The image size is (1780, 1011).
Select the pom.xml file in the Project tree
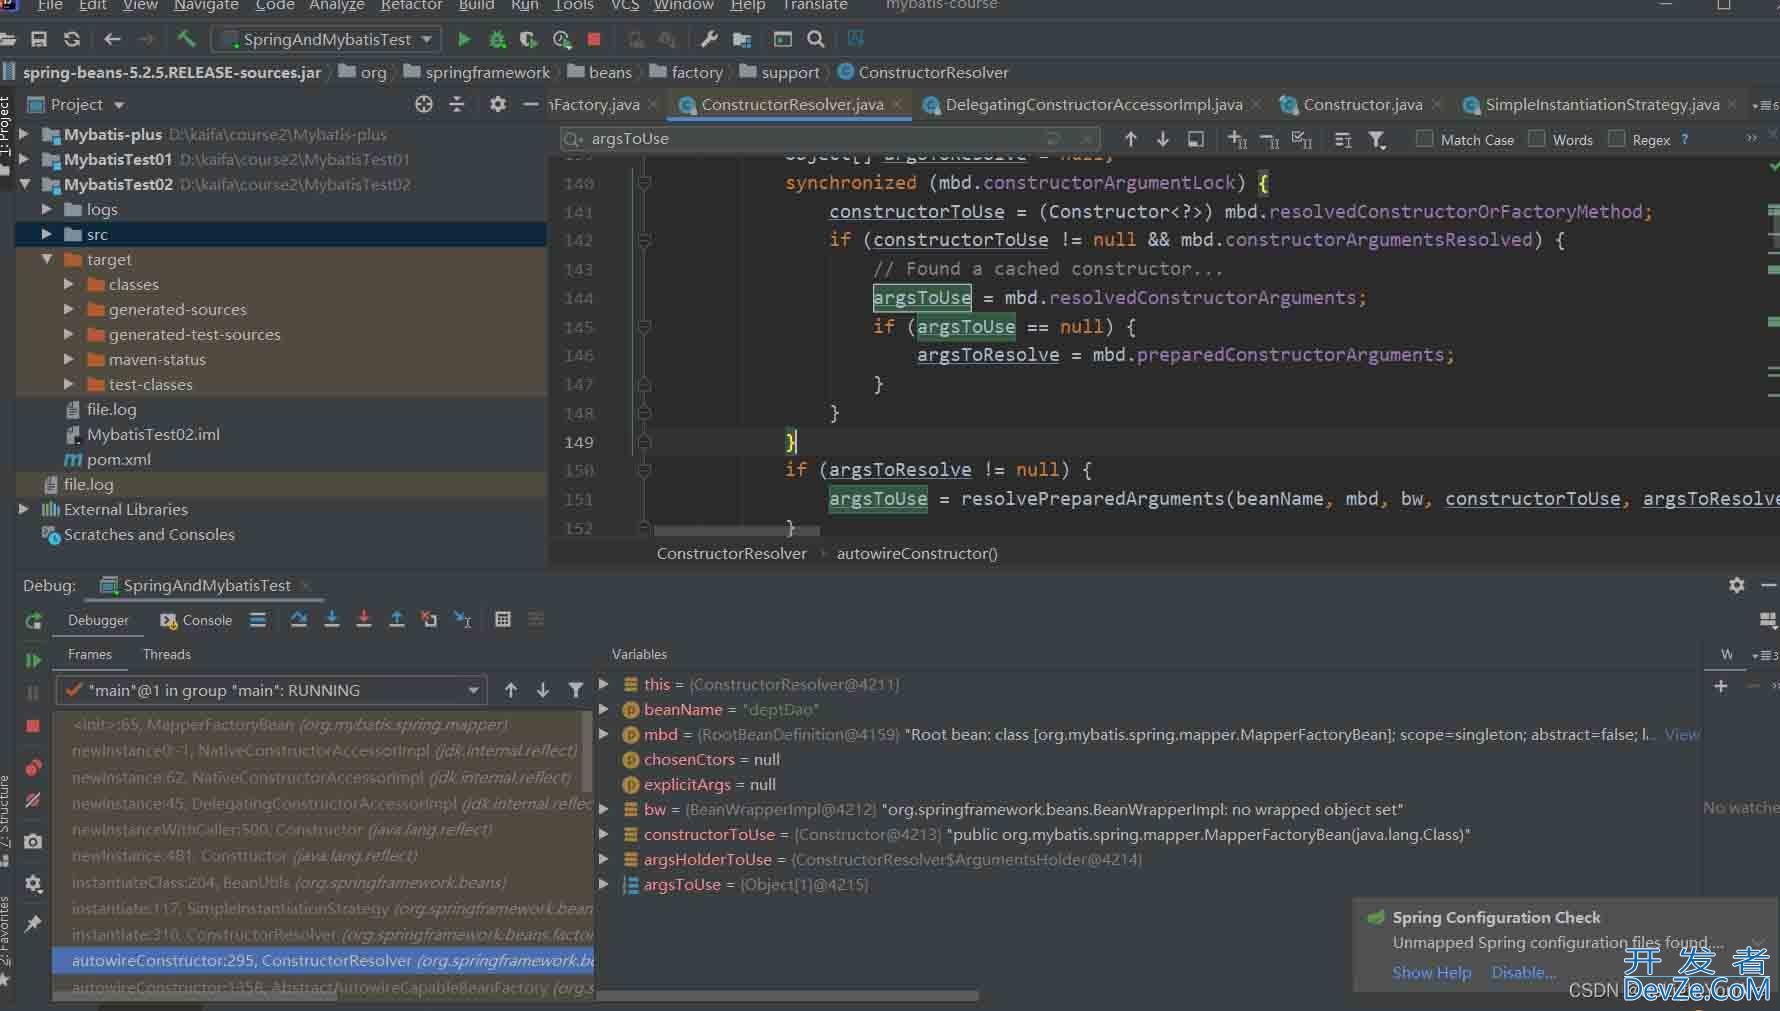click(x=118, y=459)
